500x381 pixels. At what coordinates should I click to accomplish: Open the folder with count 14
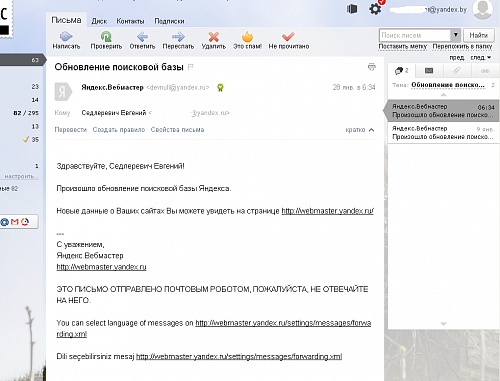point(35,100)
